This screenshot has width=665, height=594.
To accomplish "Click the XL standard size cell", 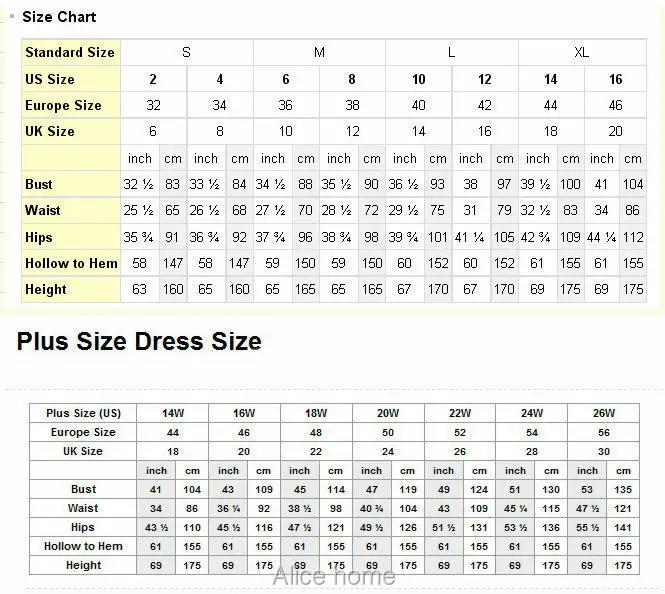I will click(582, 52).
